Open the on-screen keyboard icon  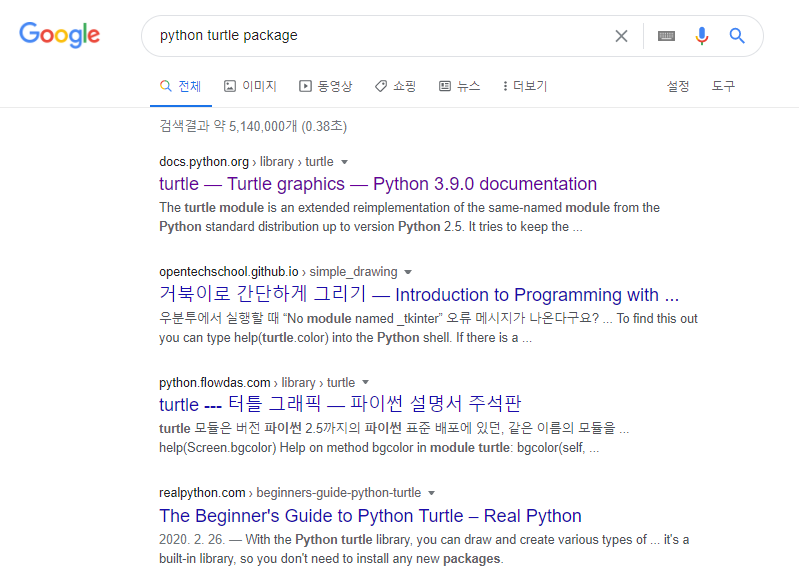[x=666, y=36]
